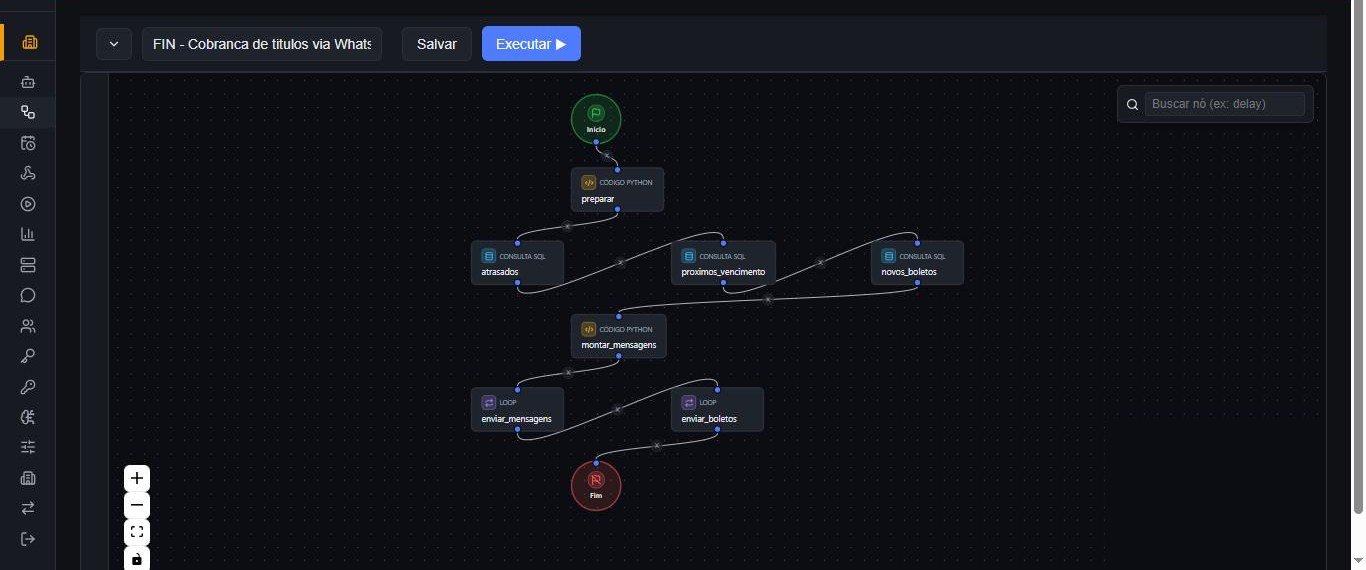Select the 'montar_mensagens' Python code node
The height and width of the screenshot is (570, 1366).
(x=618, y=335)
